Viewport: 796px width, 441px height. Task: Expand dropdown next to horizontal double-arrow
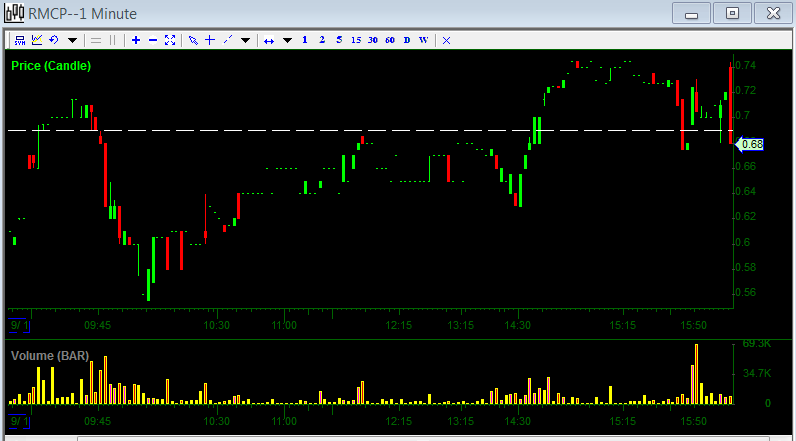[x=287, y=40]
